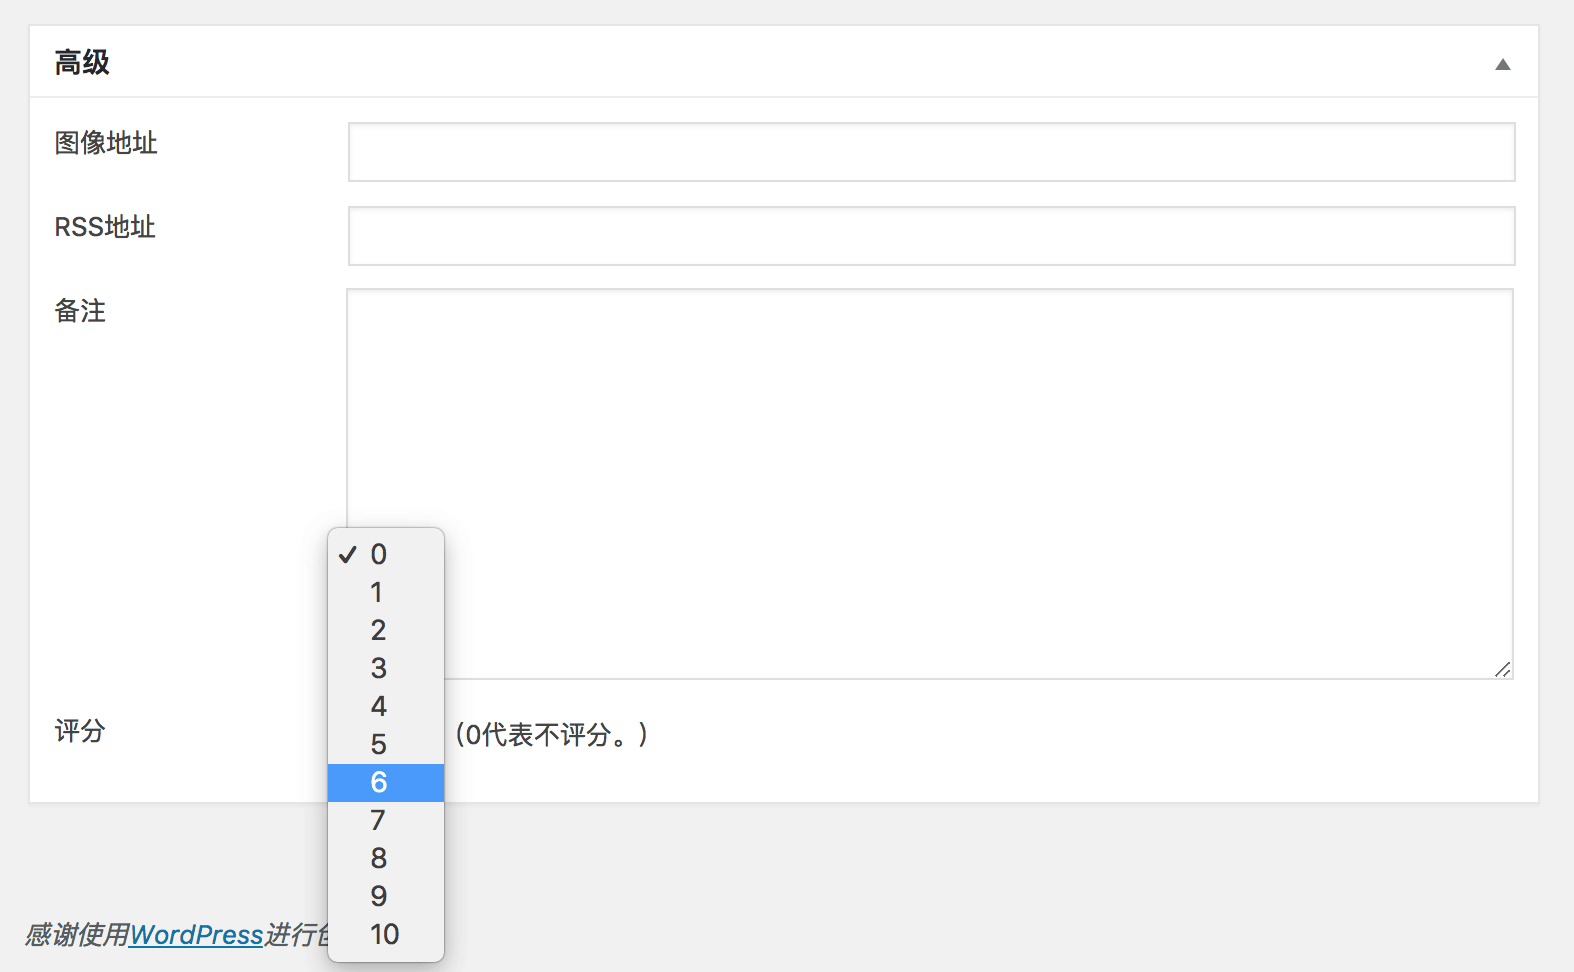Image resolution: width=1574 pixels, height=972 pixels.
Task: Choose rating 1 from the dropdown list
Action: [x=386, y=592]
